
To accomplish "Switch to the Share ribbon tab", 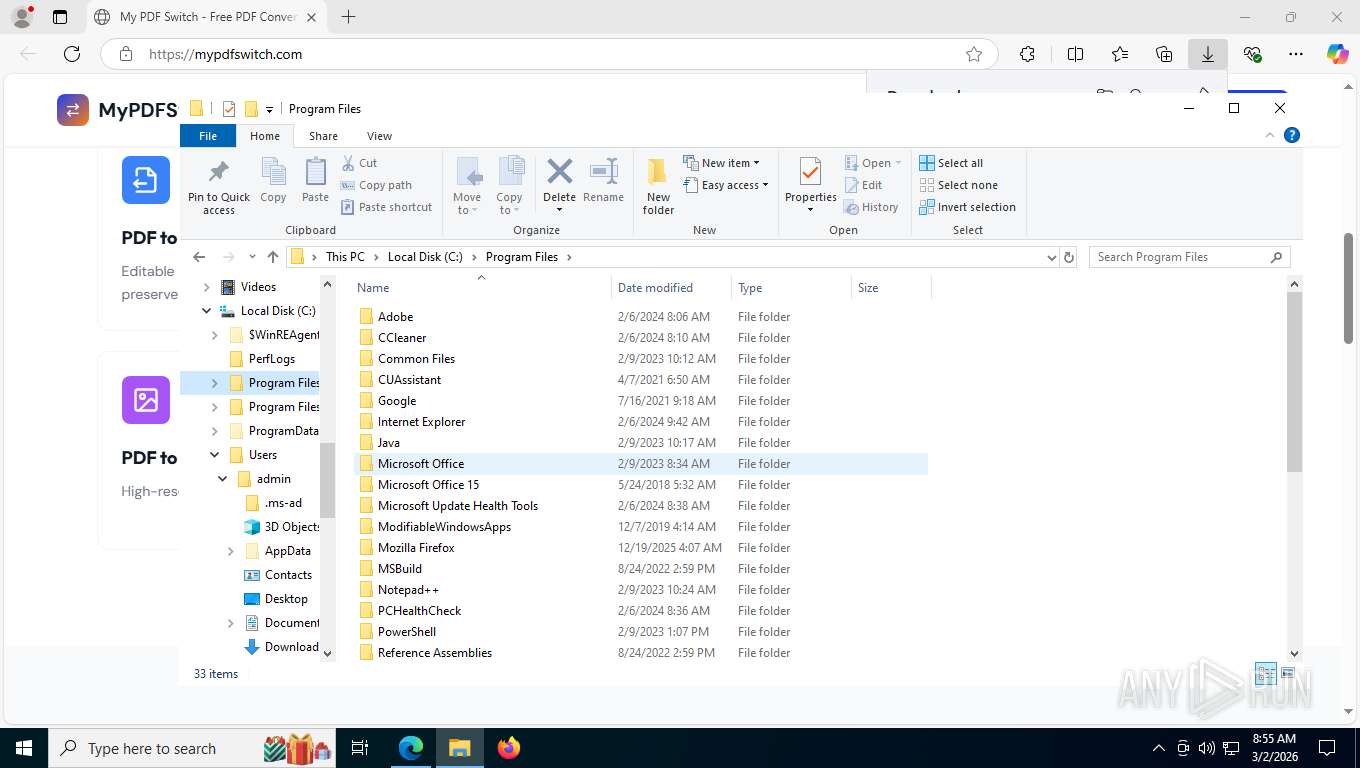I will click(x=323, y=136).
